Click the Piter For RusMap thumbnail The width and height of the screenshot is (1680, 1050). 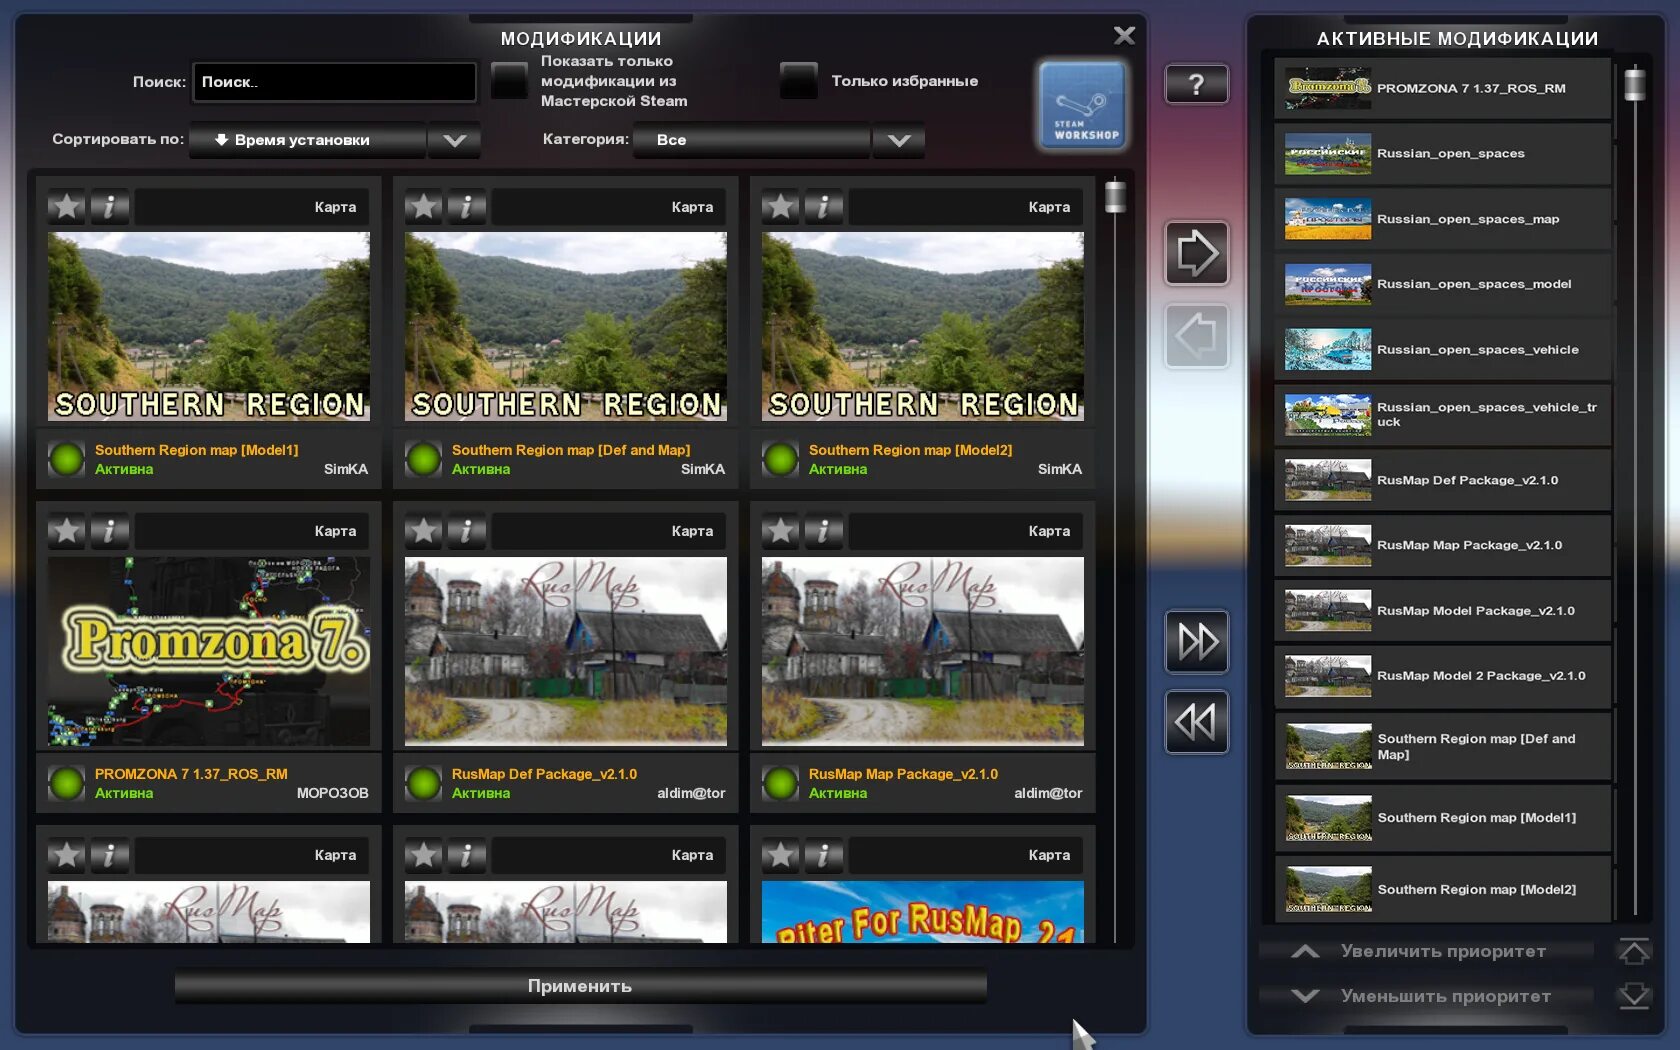[923, 912]
